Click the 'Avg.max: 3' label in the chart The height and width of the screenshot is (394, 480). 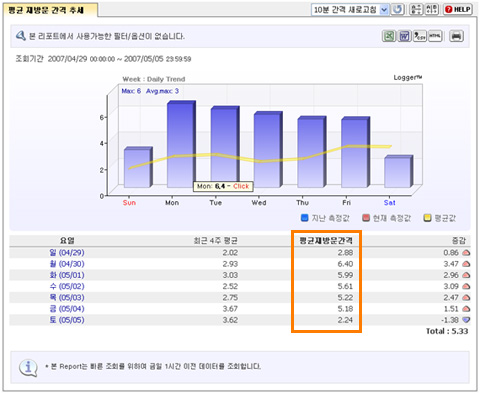click(x=162, y=91)
